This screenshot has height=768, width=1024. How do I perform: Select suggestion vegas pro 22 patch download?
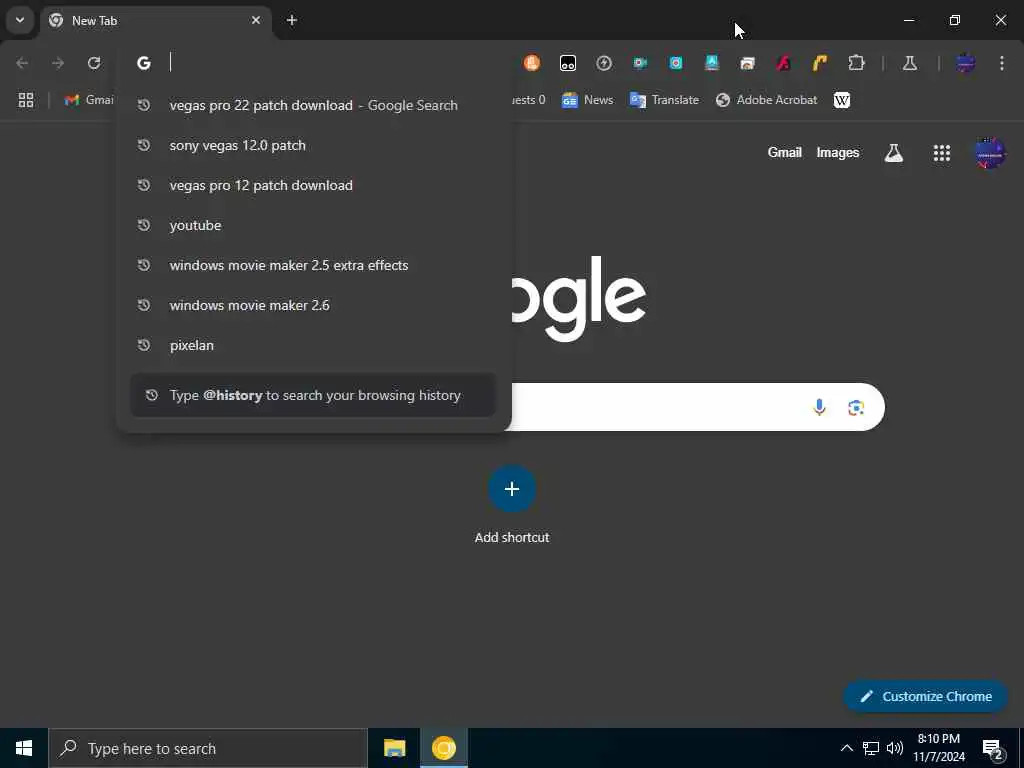coord(313,105)
